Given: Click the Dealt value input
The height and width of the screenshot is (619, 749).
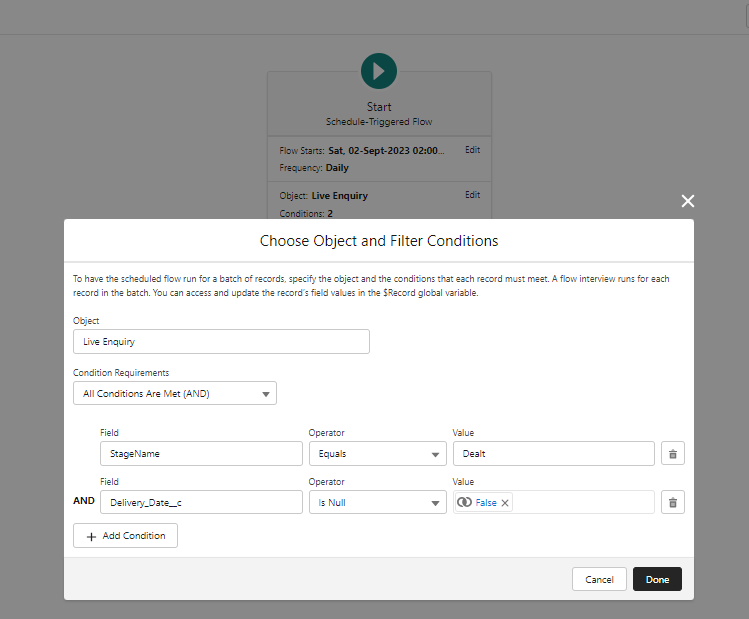Looking at the screenshot, I should 553,454.
